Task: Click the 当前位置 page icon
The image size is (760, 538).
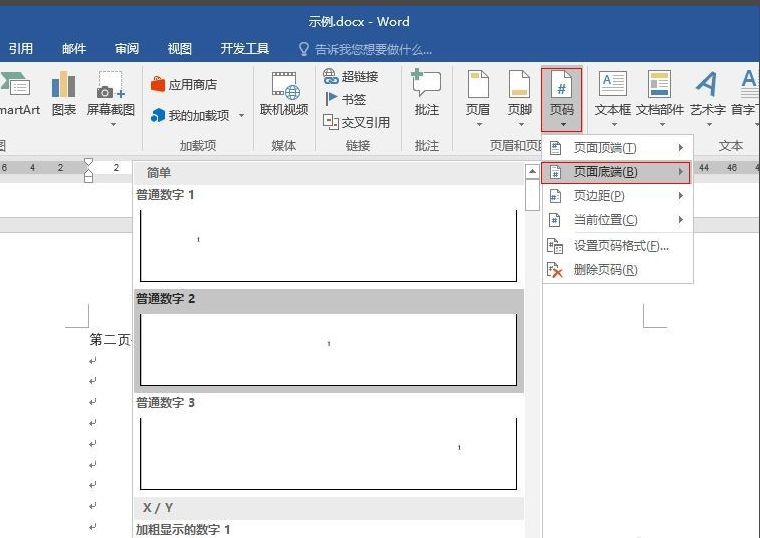Action: (x=555, y=220)
